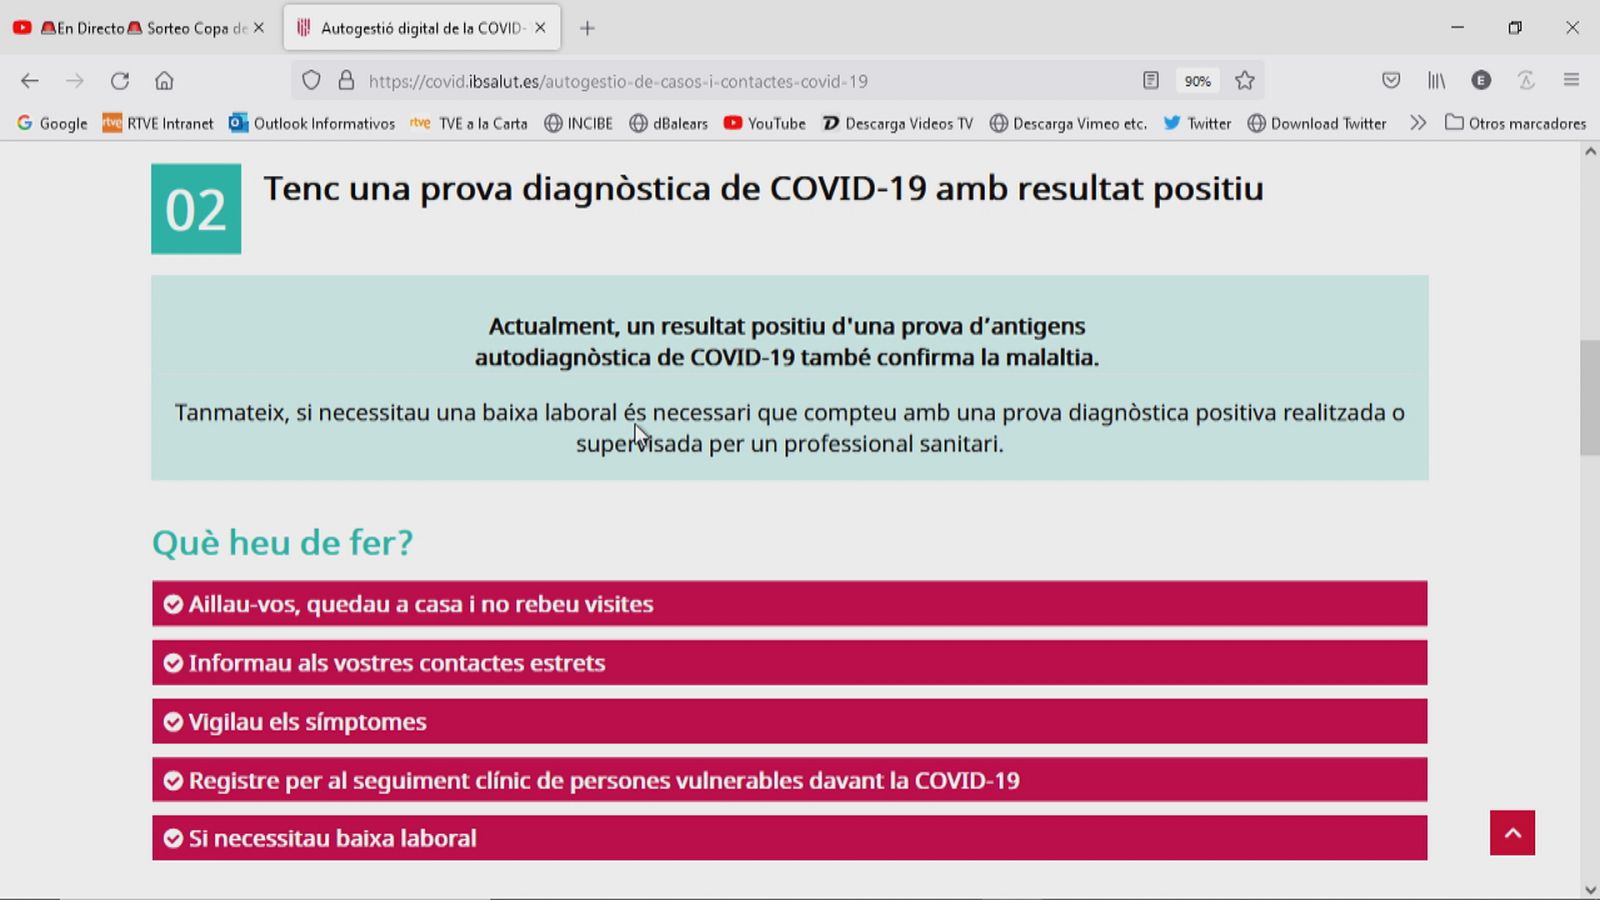Viewport: 1600px width, 900px height.
Task: Switch to the 'En Directo Sorteo Copa' tab
Action: click(x=140, y=28)
